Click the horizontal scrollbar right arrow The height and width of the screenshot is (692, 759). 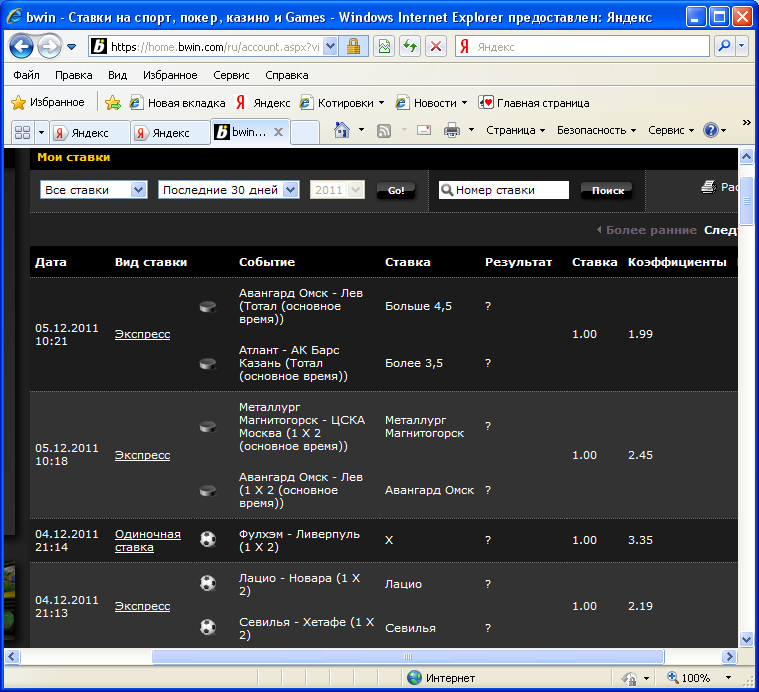click(729, 656)
